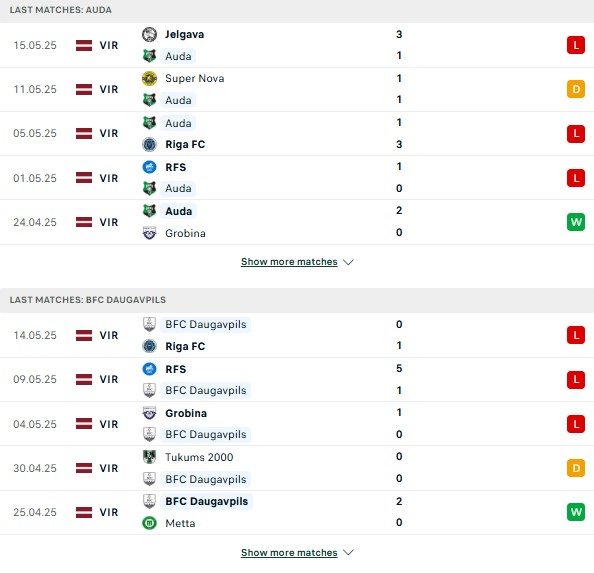
Task: Click the RFS logo in the 09.05.25 match
Action: coord(149,369)
